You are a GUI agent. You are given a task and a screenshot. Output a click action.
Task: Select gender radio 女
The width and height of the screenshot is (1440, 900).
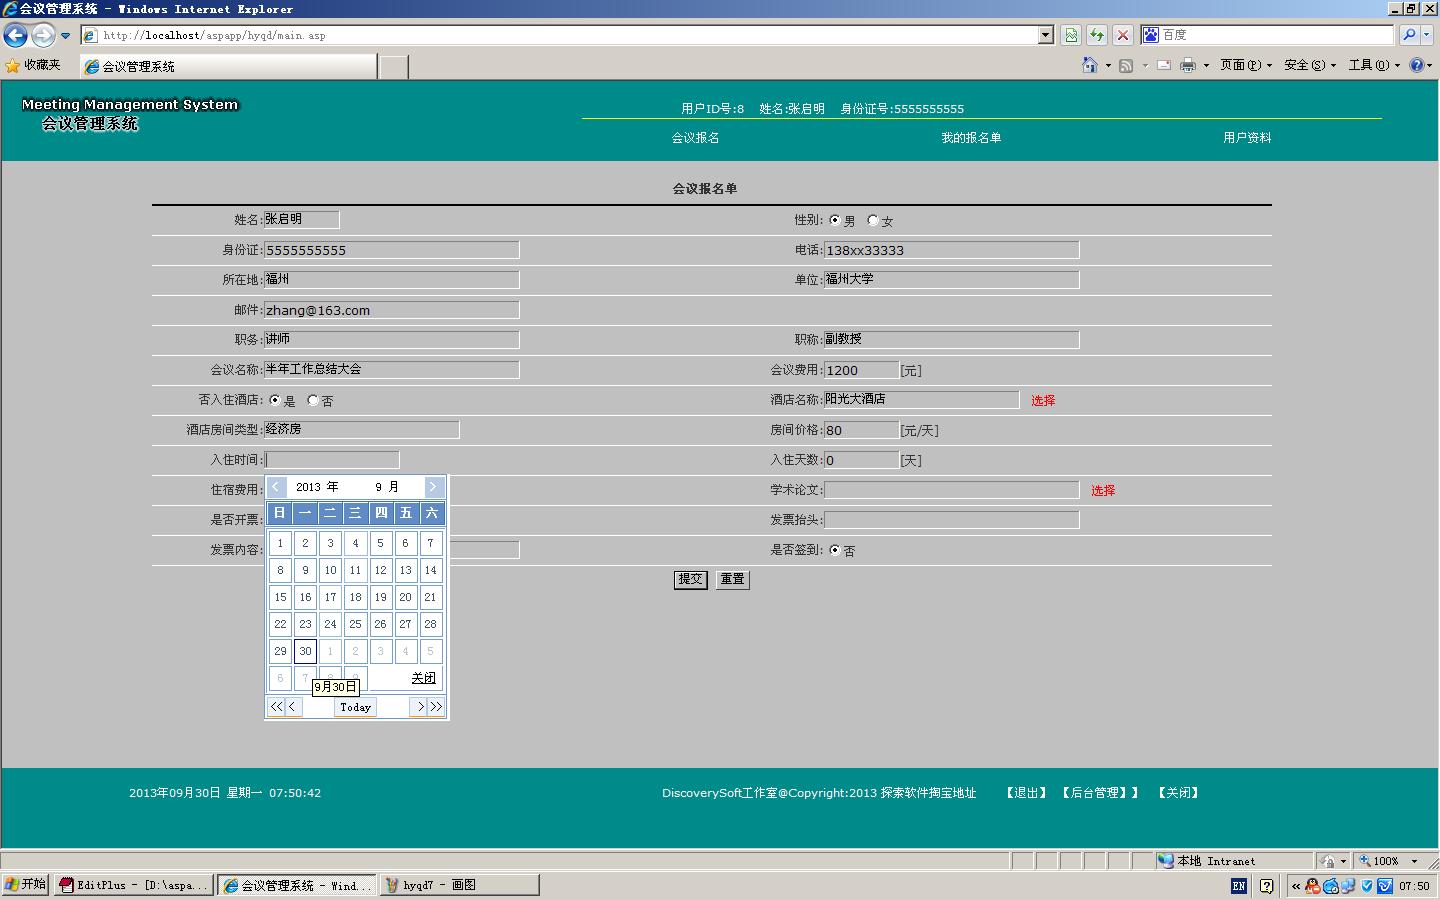pyautogui.click(x=873, y=220)
